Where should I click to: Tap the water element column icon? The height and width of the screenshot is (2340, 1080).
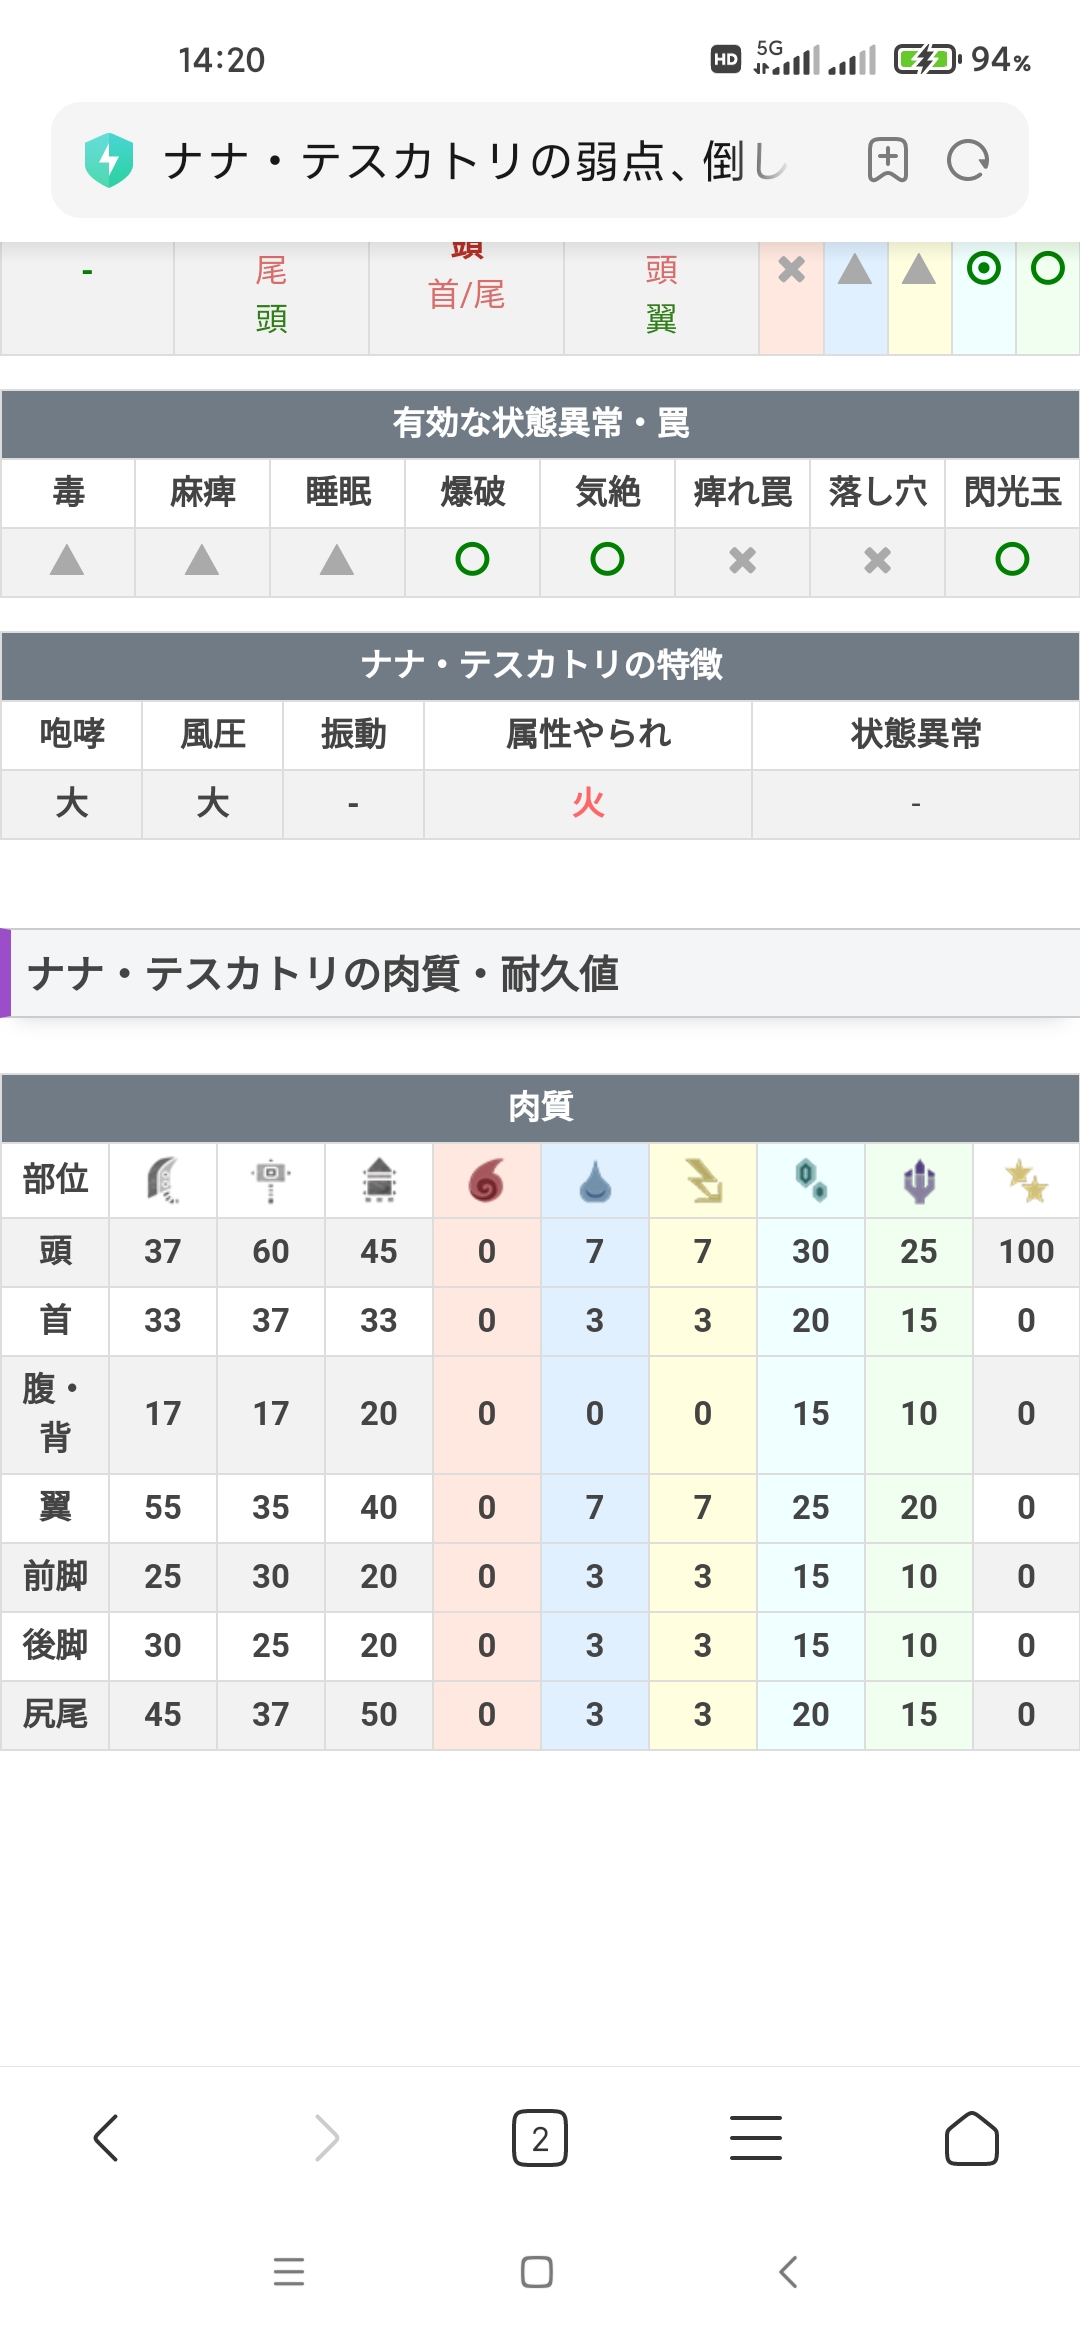coord(595,1181)
